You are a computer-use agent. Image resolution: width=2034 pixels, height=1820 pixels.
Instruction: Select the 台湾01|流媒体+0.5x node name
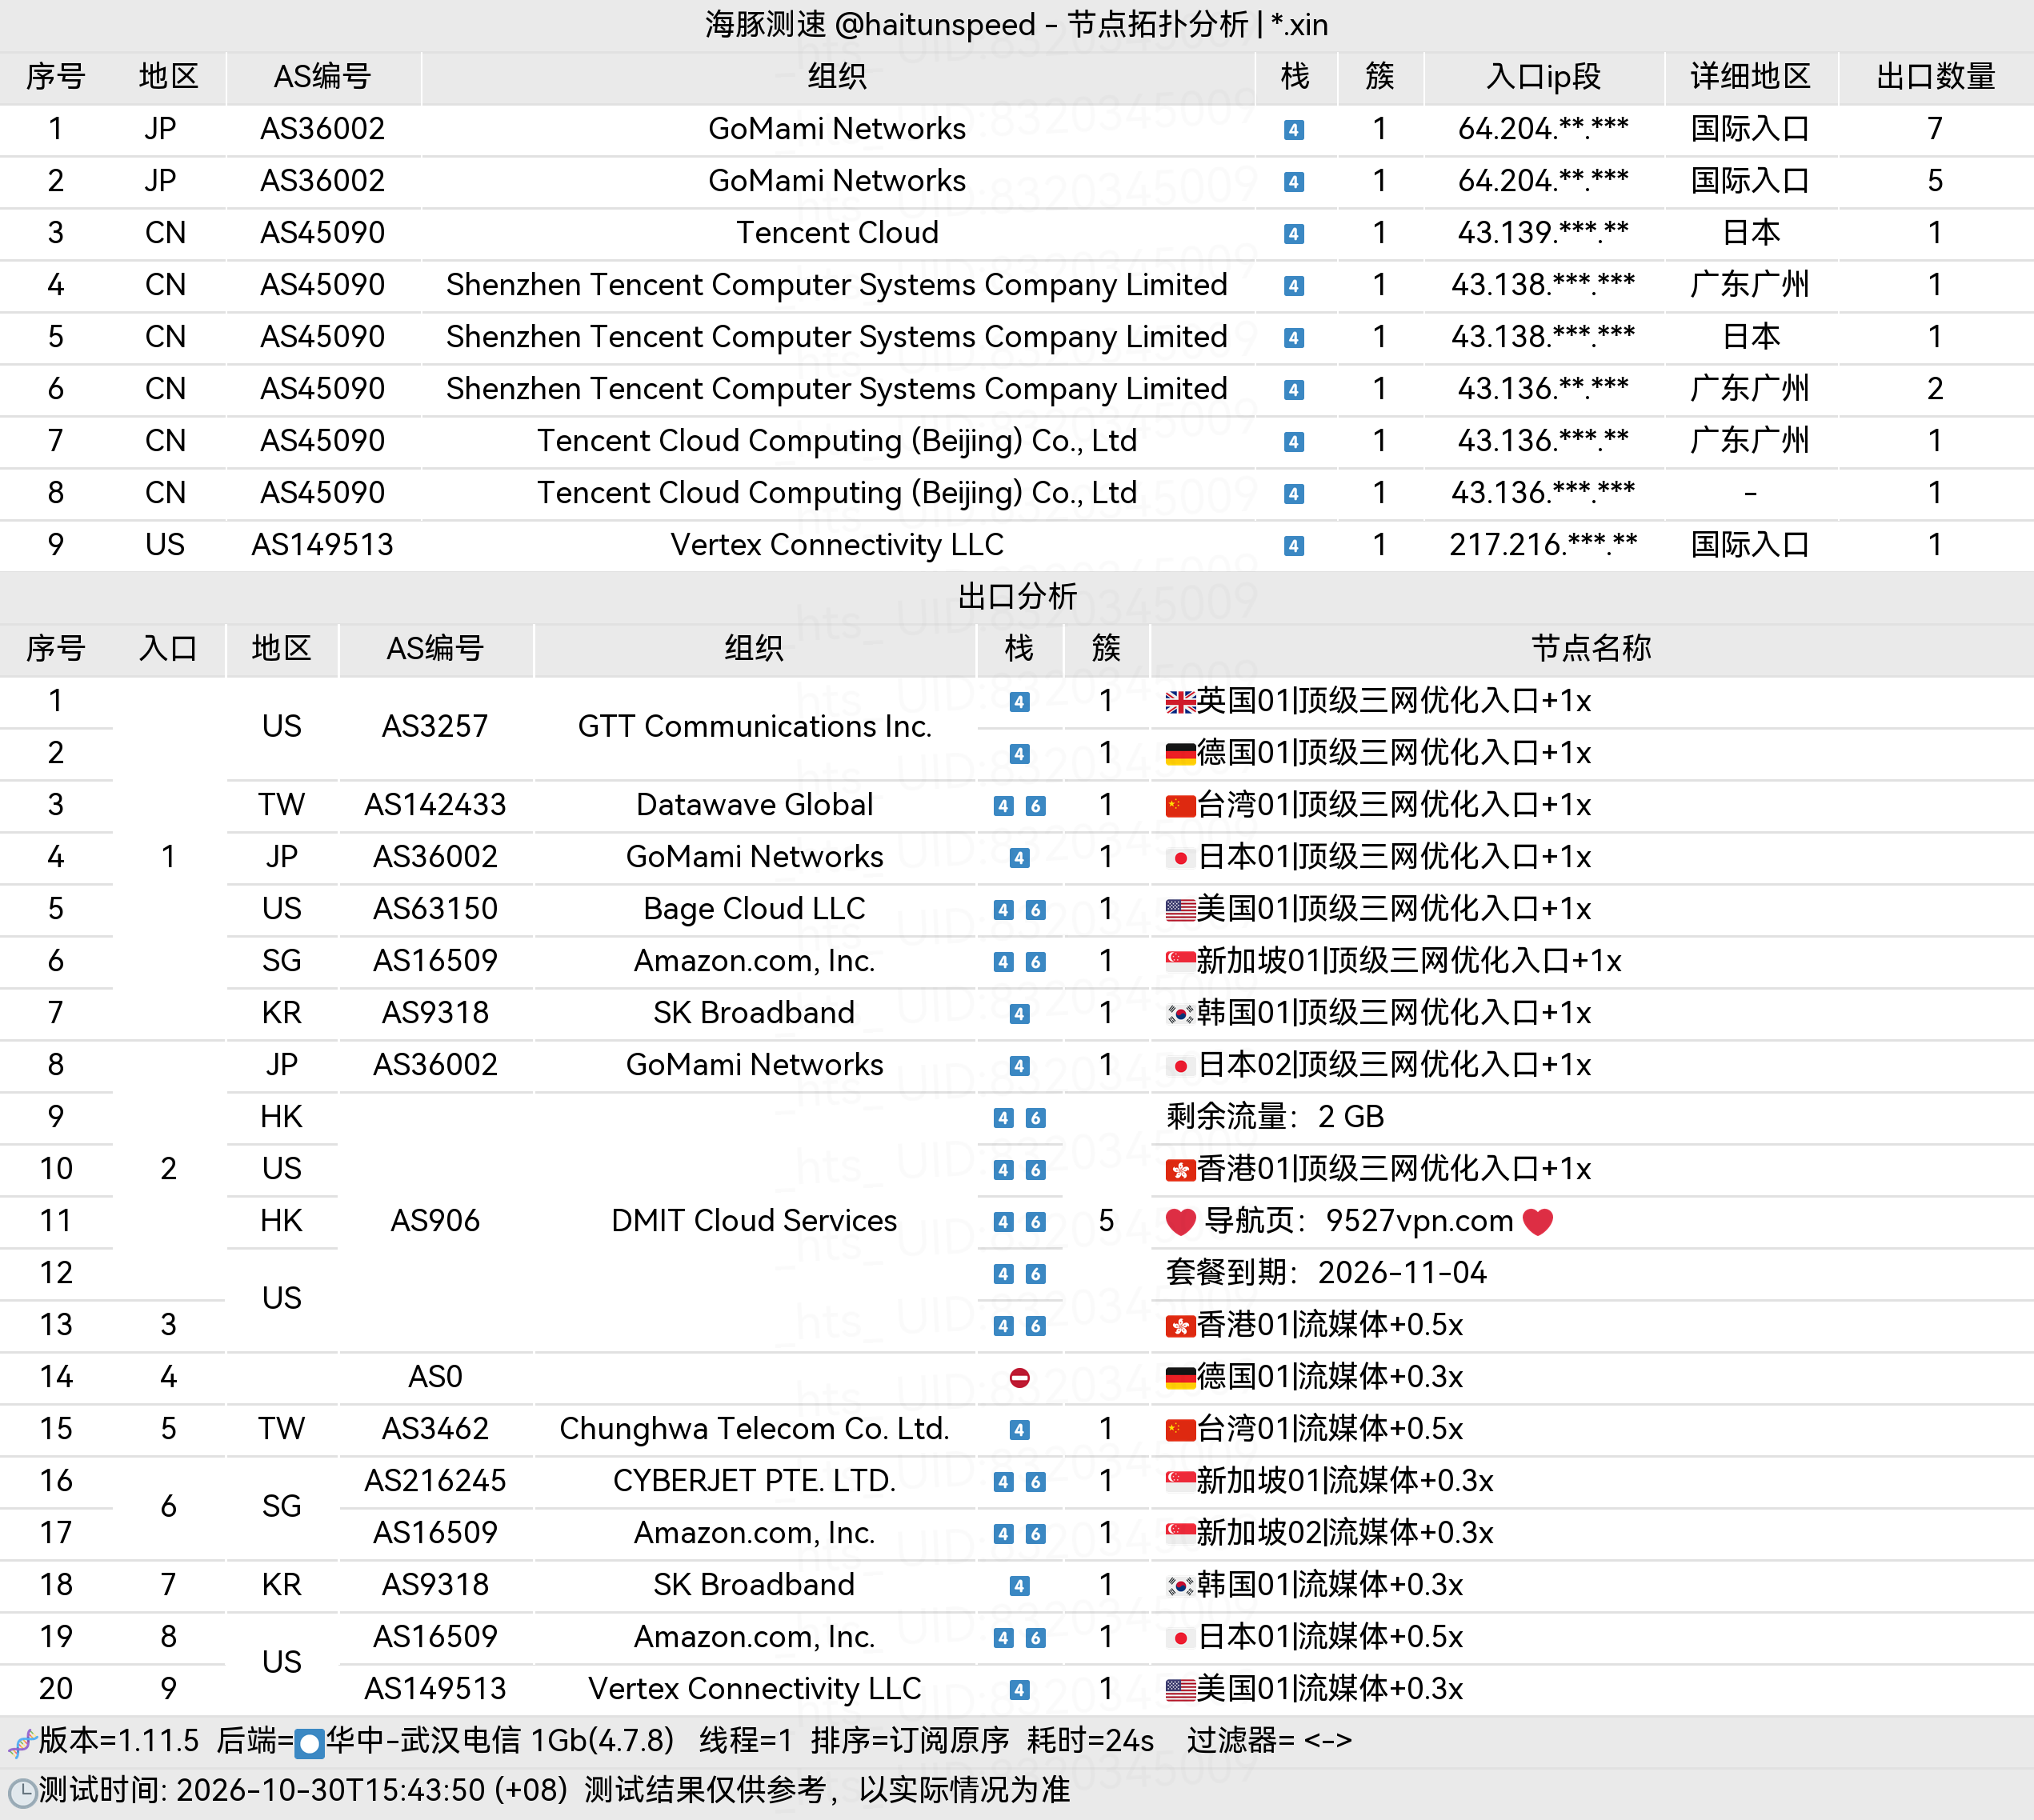pyautogui.click(x=1329, y=1429)
